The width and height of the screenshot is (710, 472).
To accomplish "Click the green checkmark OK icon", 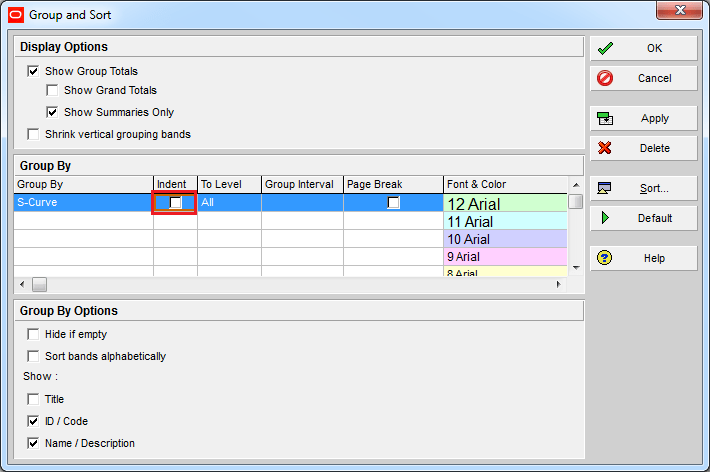I will tap(605, 48).
